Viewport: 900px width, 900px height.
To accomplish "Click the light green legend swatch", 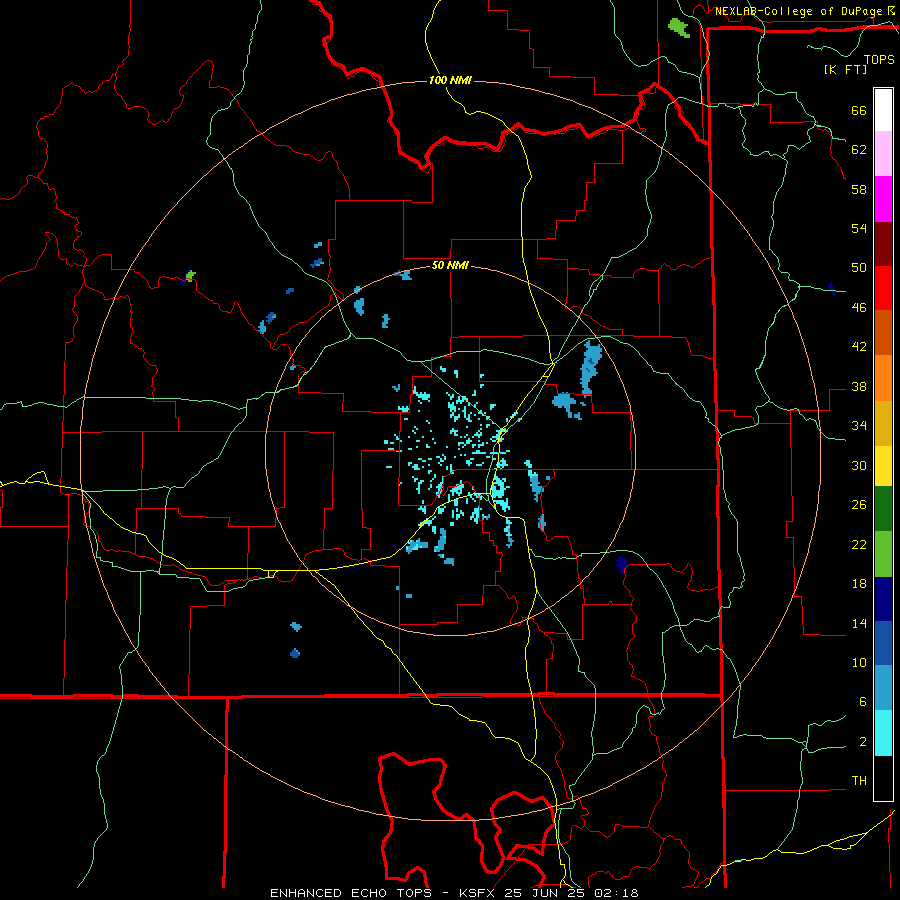I will pos(883,554).
